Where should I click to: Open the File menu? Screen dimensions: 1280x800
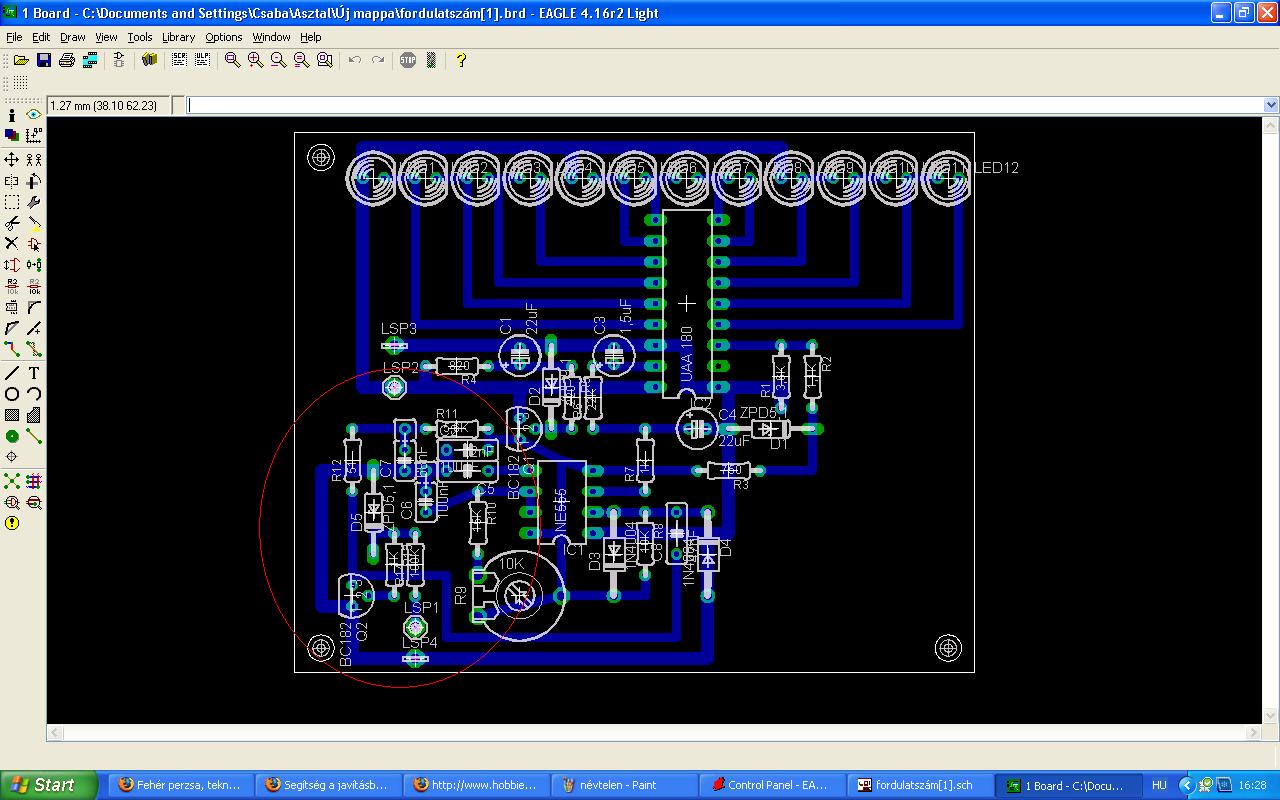coord(14,37)
